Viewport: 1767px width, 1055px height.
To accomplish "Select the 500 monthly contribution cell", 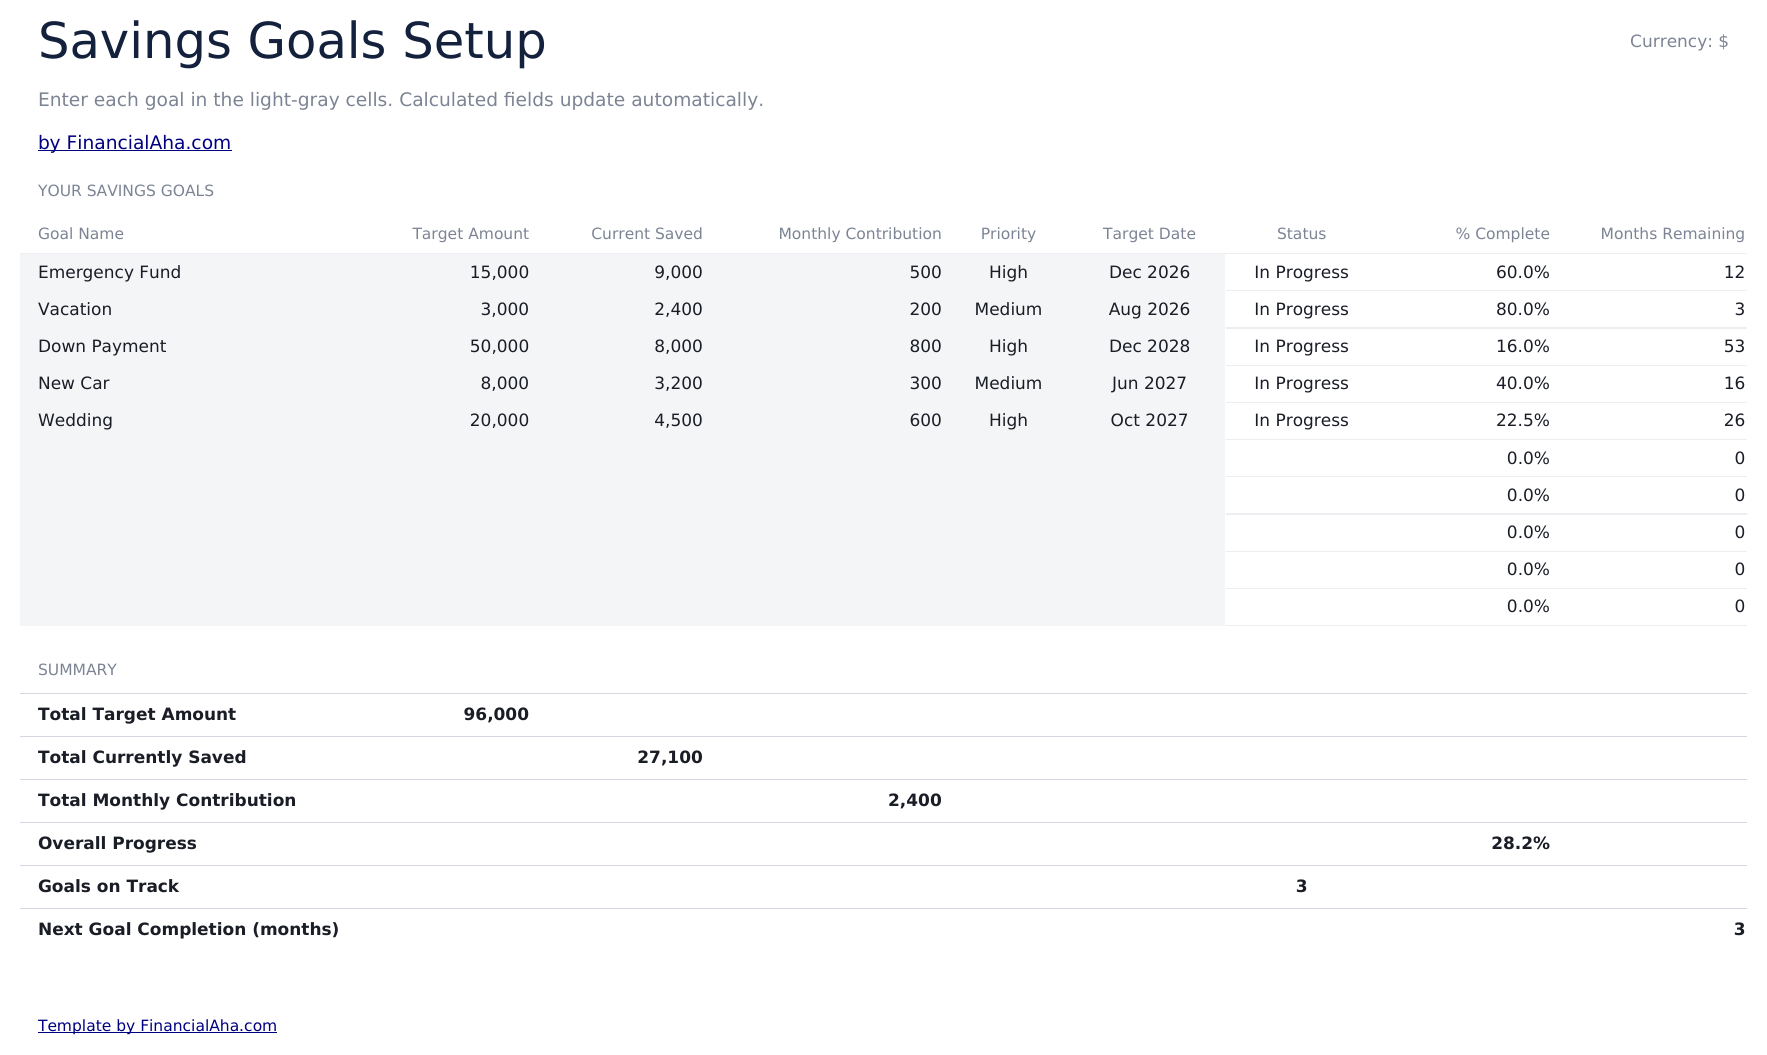I will (925, 272).
